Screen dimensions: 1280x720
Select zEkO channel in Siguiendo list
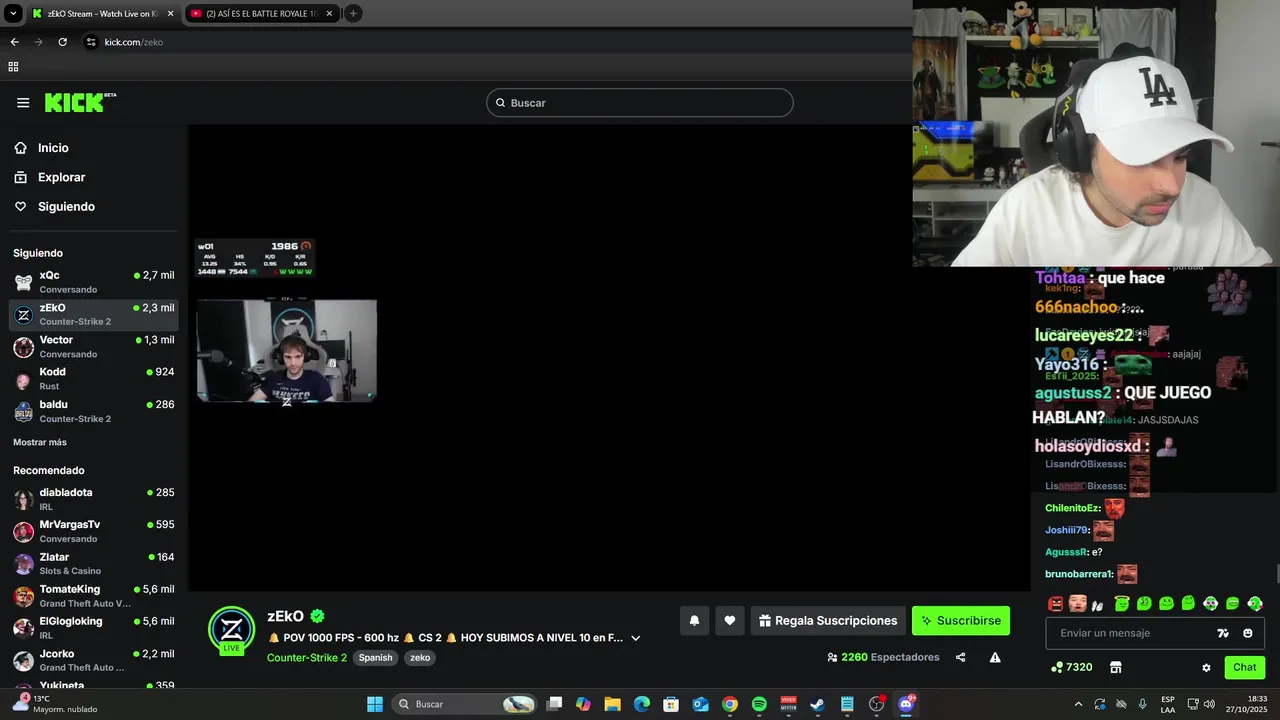pyautogui.click(x=94, y=314)
